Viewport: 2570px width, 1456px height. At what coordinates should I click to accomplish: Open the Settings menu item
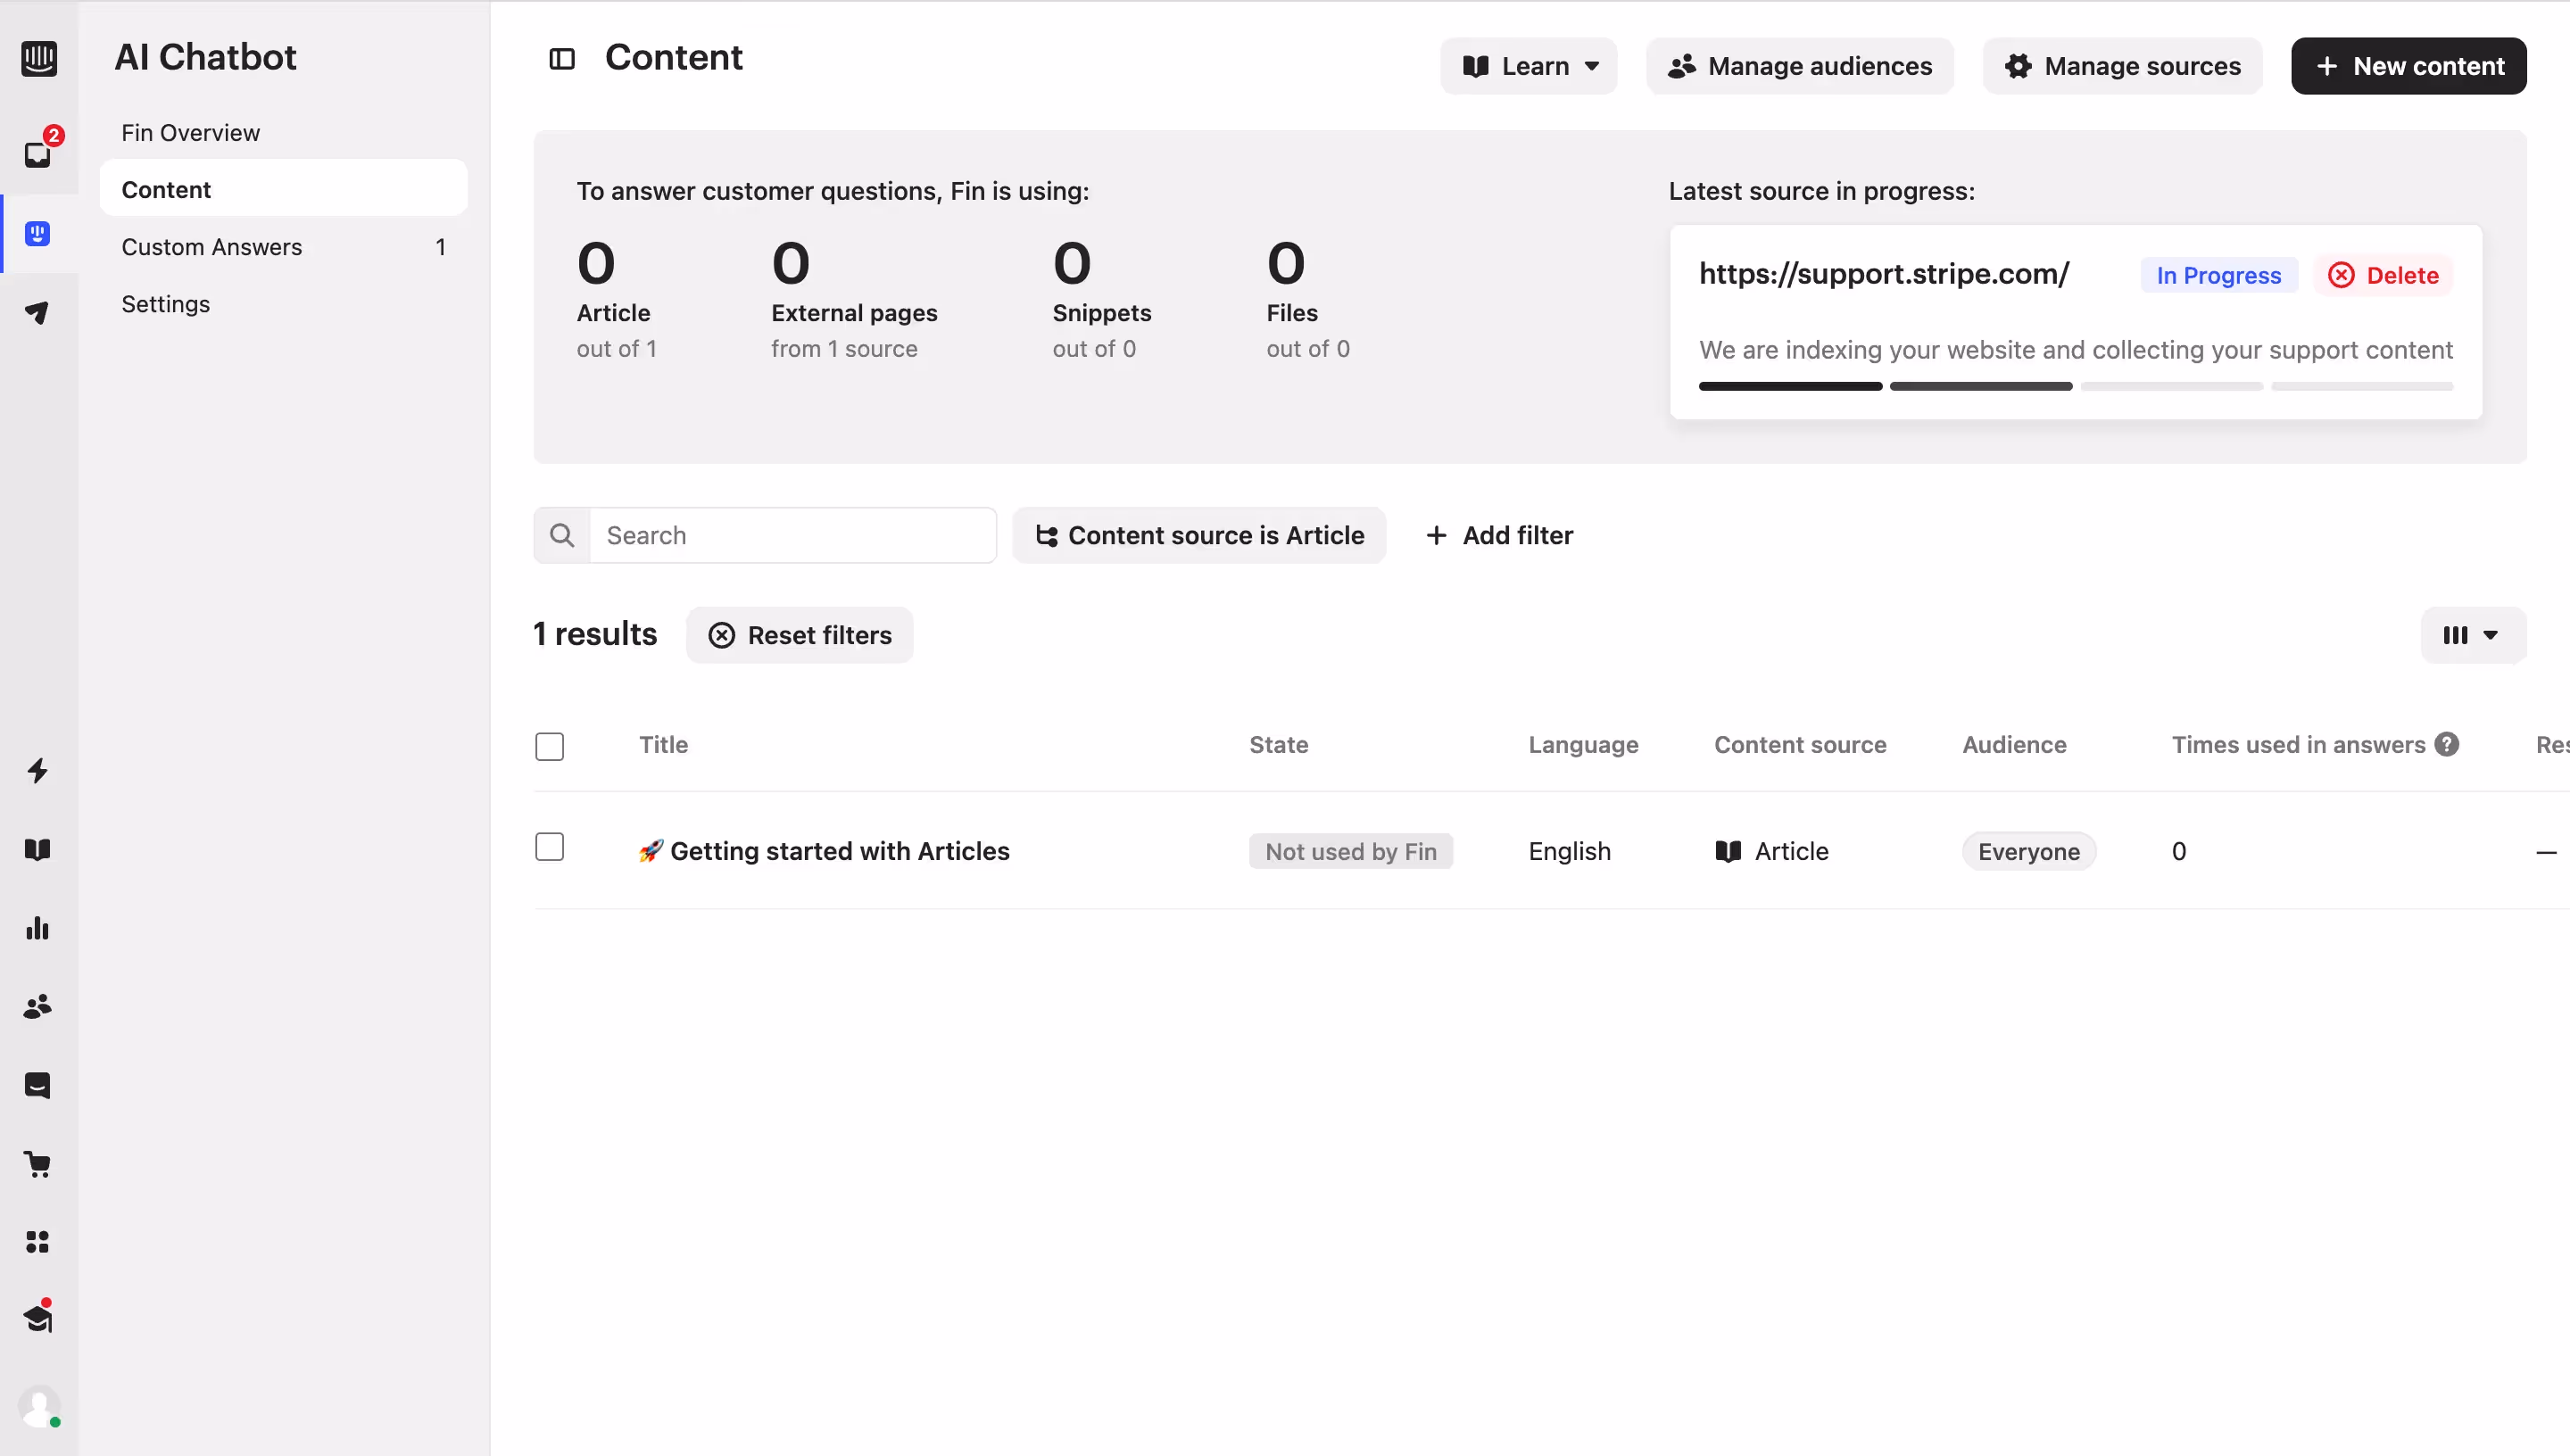[165, 304]
